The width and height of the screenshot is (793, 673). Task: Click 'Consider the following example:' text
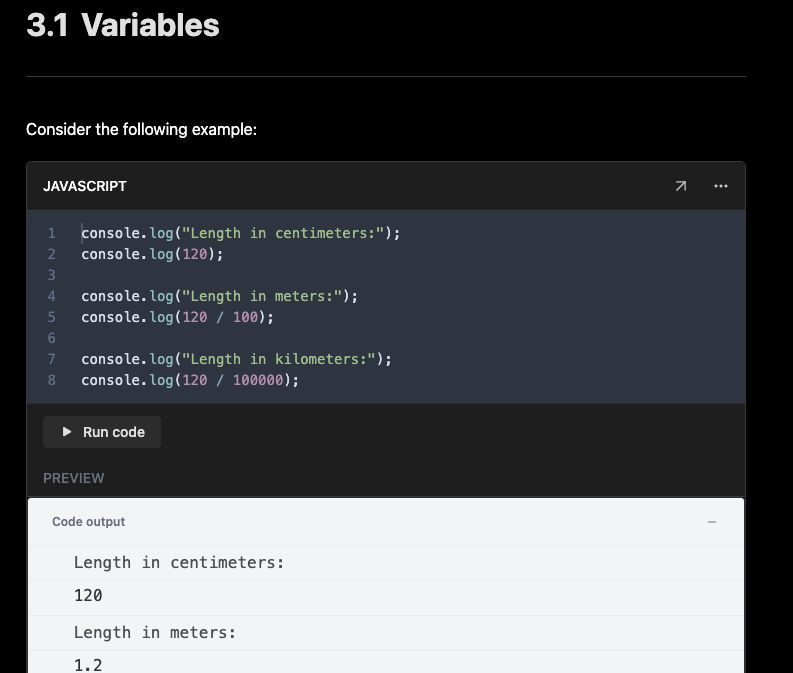pos(142,129)
